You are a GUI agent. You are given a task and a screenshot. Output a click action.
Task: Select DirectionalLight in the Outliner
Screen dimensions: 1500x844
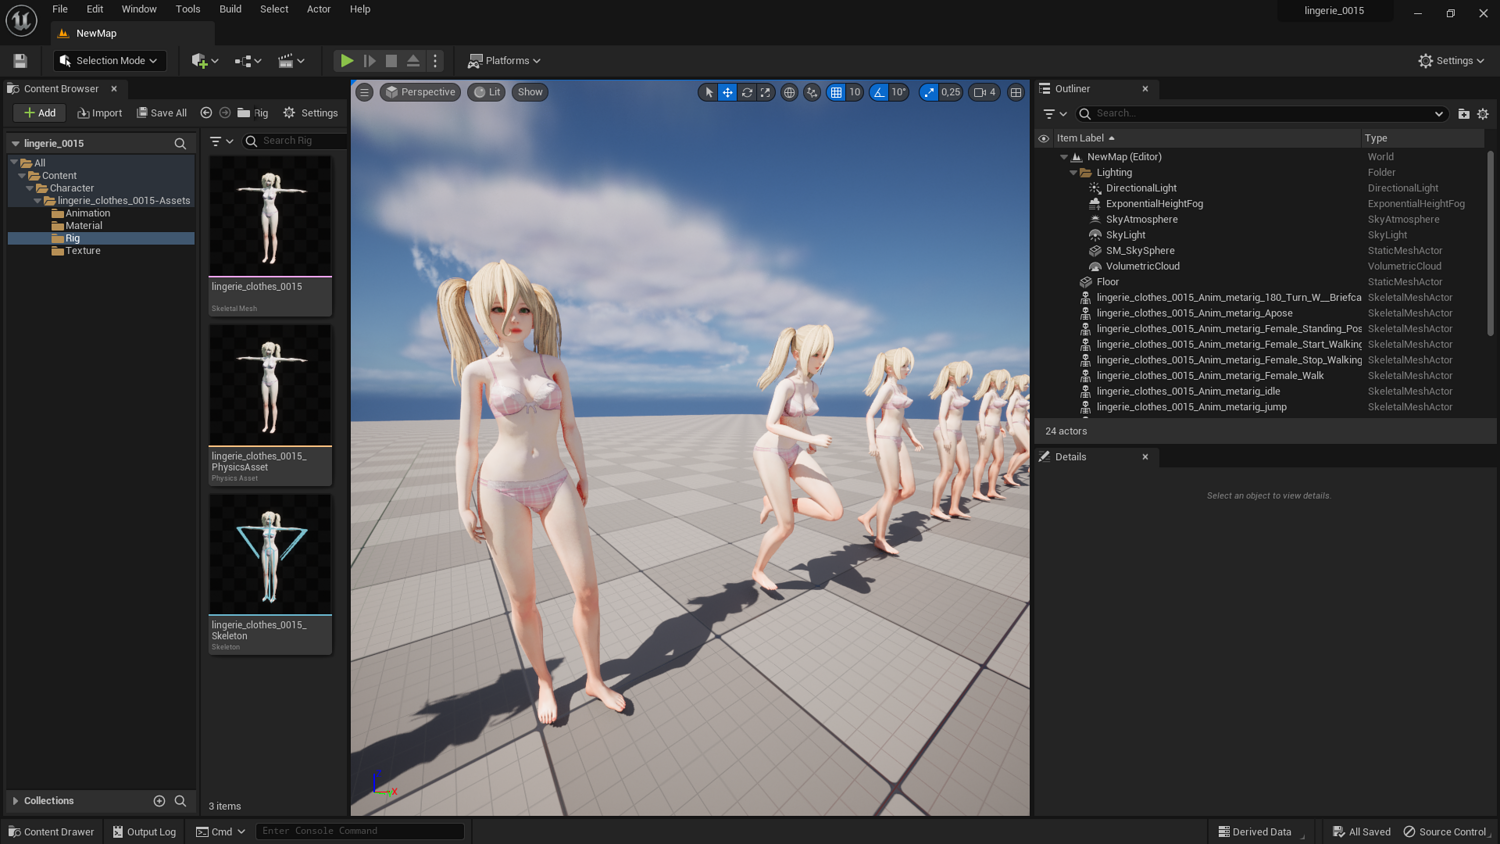pos(1141,188)
